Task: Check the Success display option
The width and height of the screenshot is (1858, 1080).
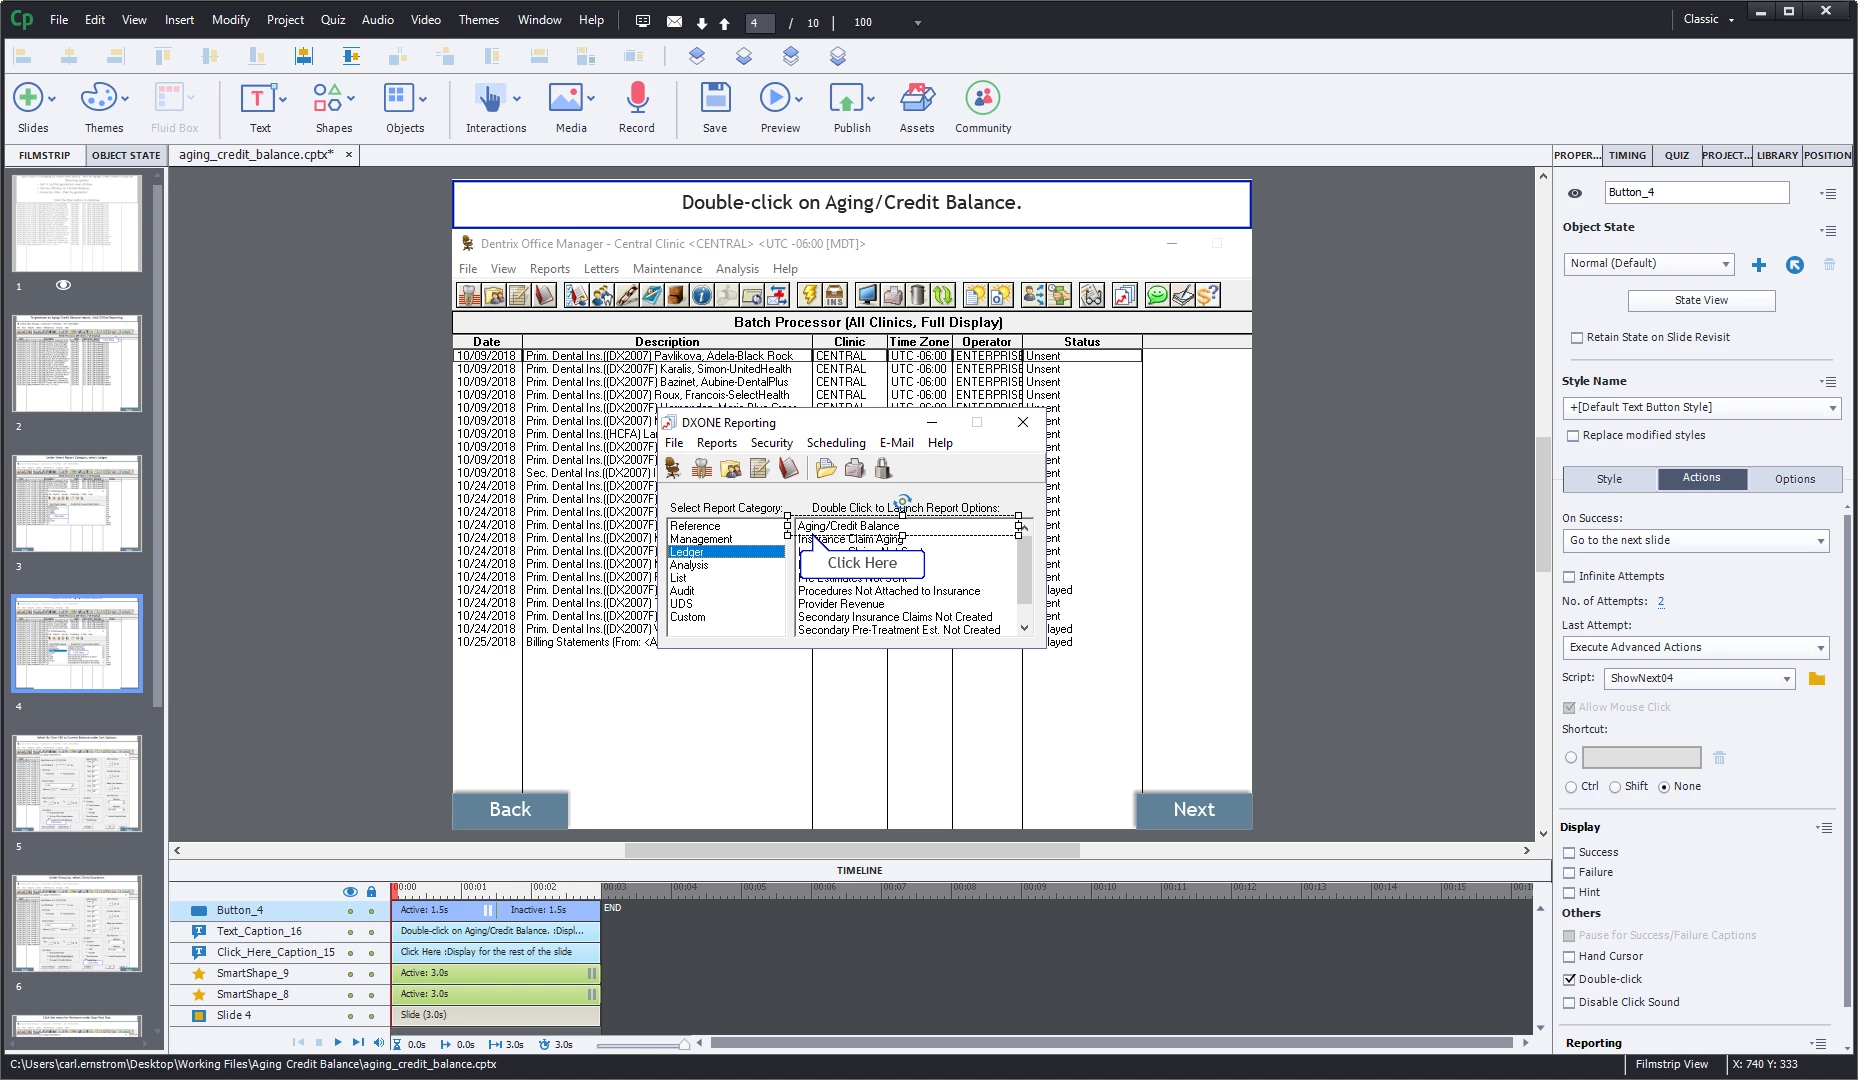Action: point(1569,853)
